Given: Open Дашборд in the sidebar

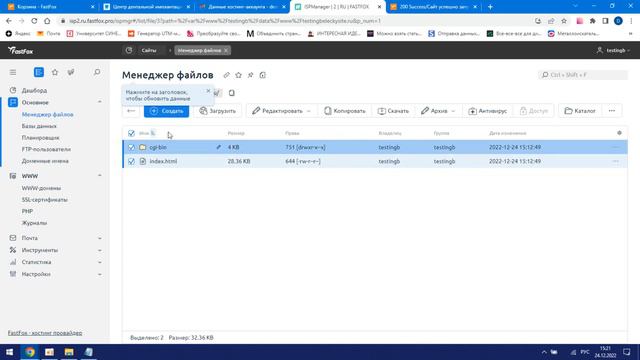Looking at the screenshot, I should 34,90.
